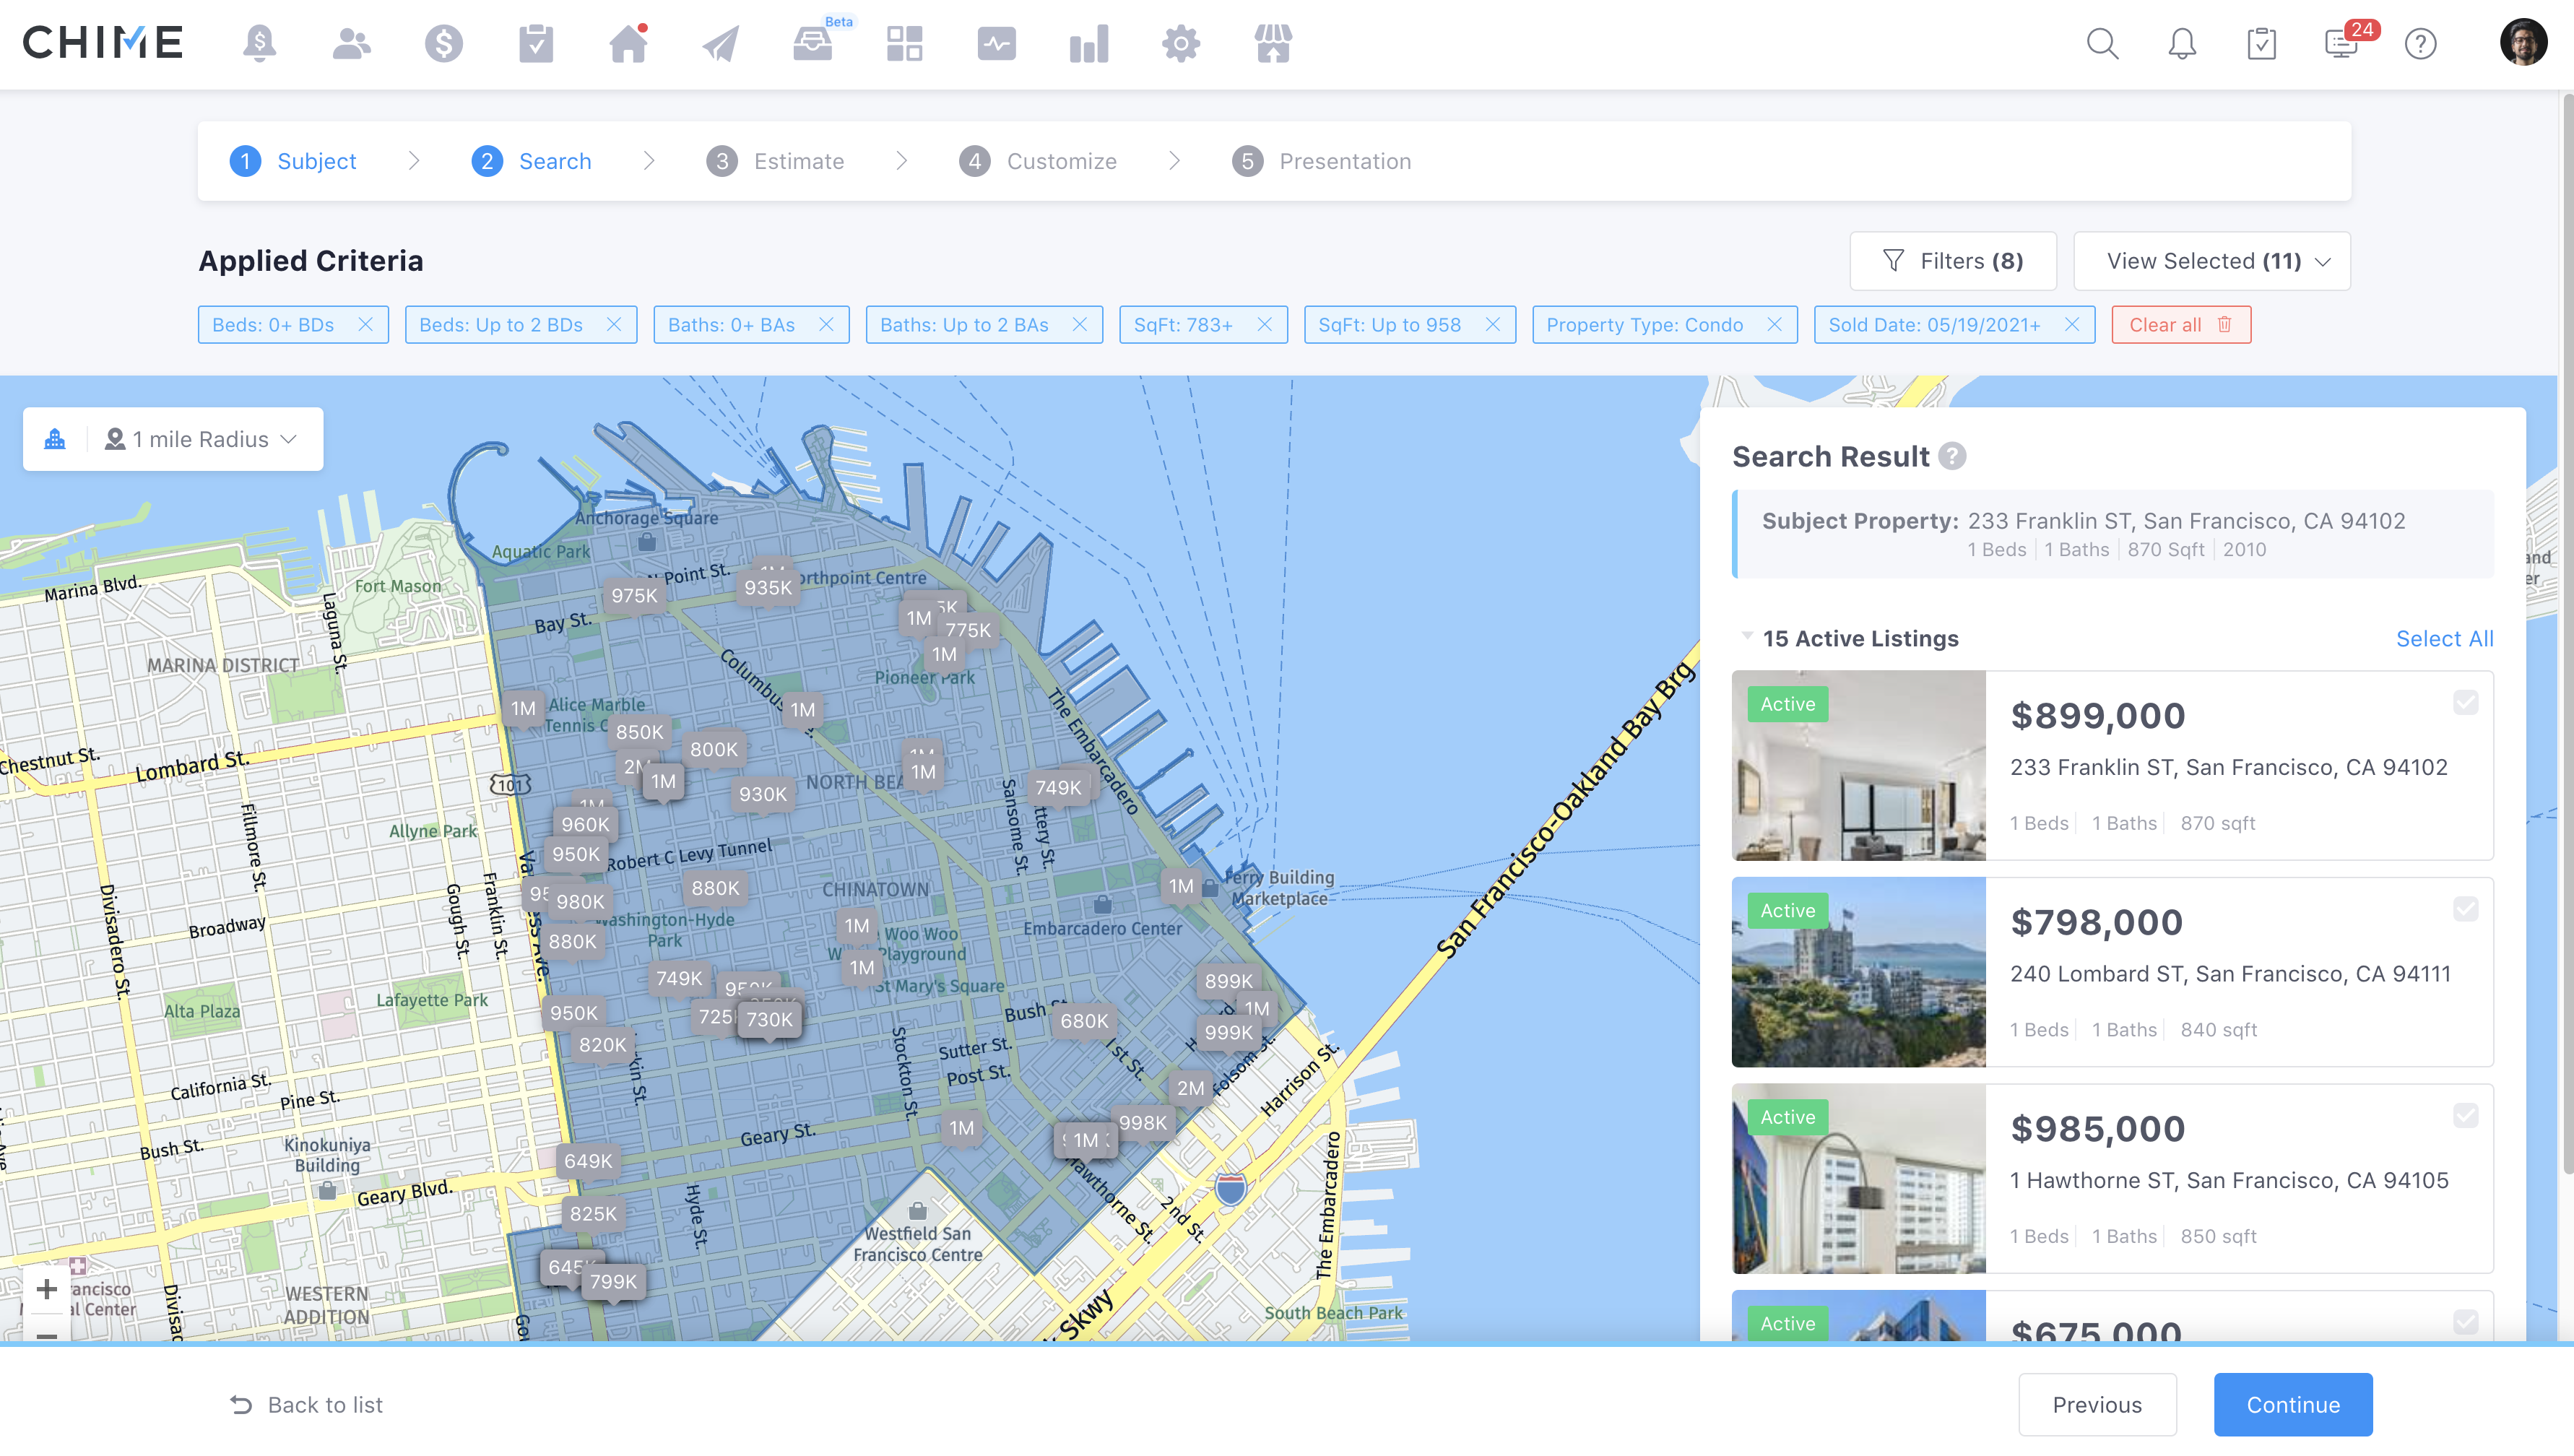Open the marketplace store icon
Viewport: 2574px width, 1456px height.
coord(1273,44)
